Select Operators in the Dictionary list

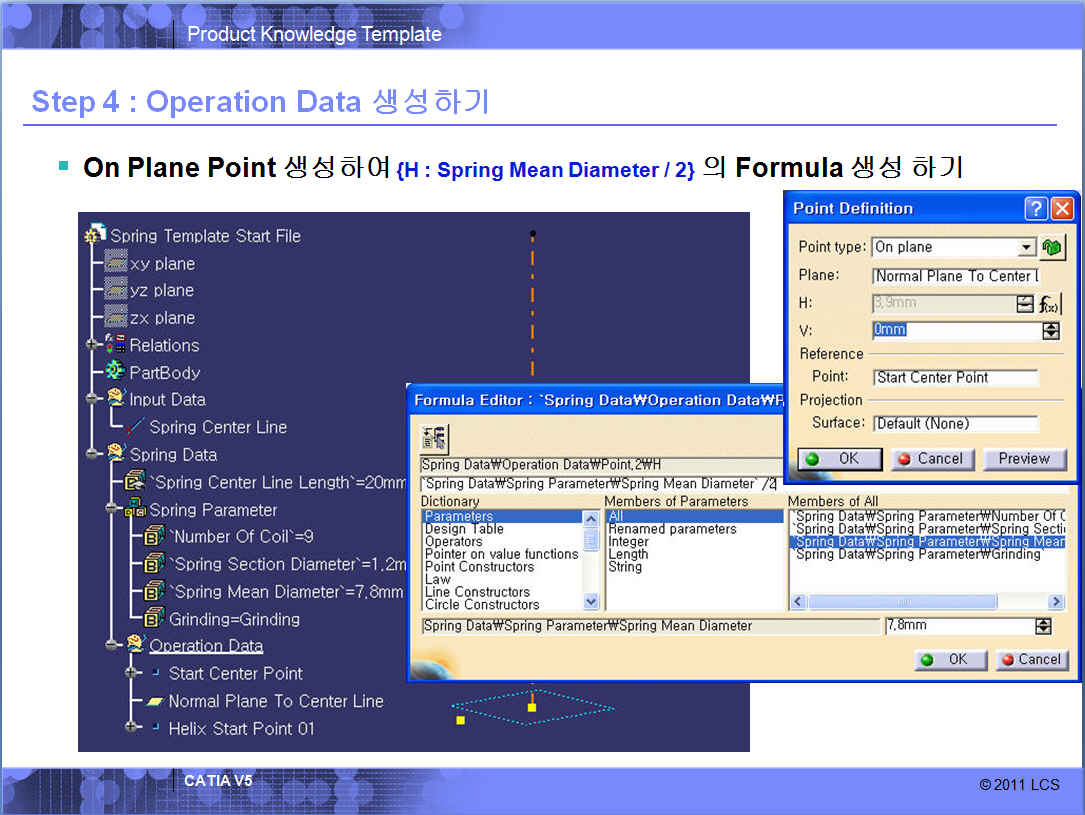coord(453,541)
